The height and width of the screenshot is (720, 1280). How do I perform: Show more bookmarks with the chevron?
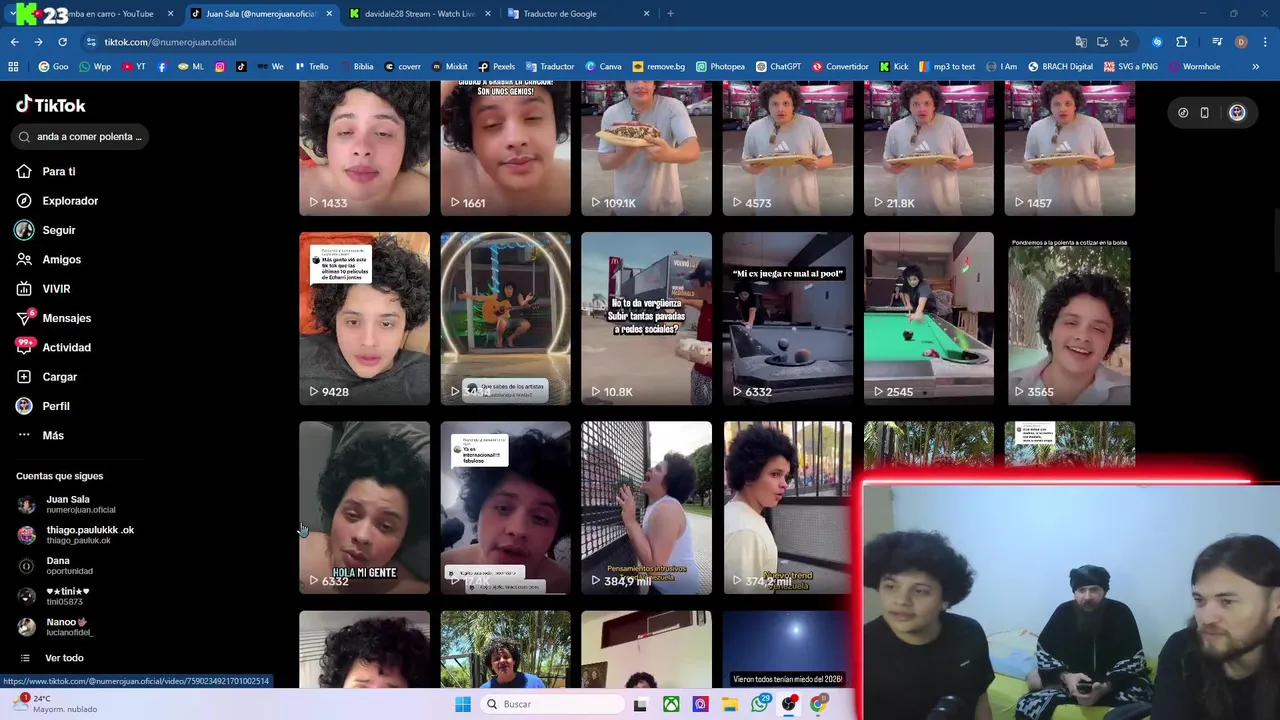(x=1255, y=67)
